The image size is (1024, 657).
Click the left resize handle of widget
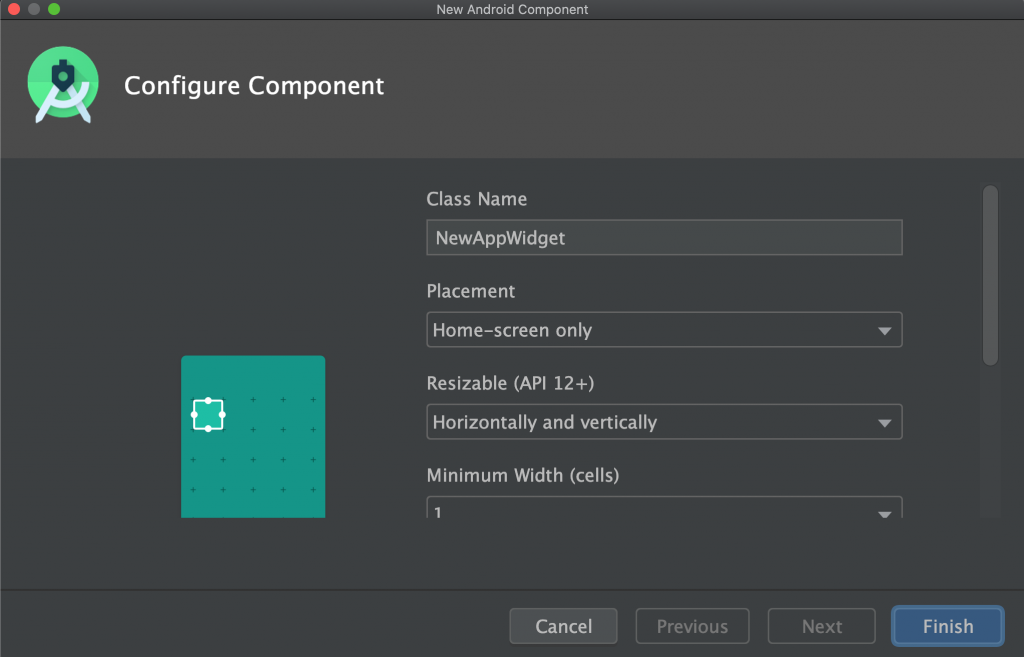194,414
